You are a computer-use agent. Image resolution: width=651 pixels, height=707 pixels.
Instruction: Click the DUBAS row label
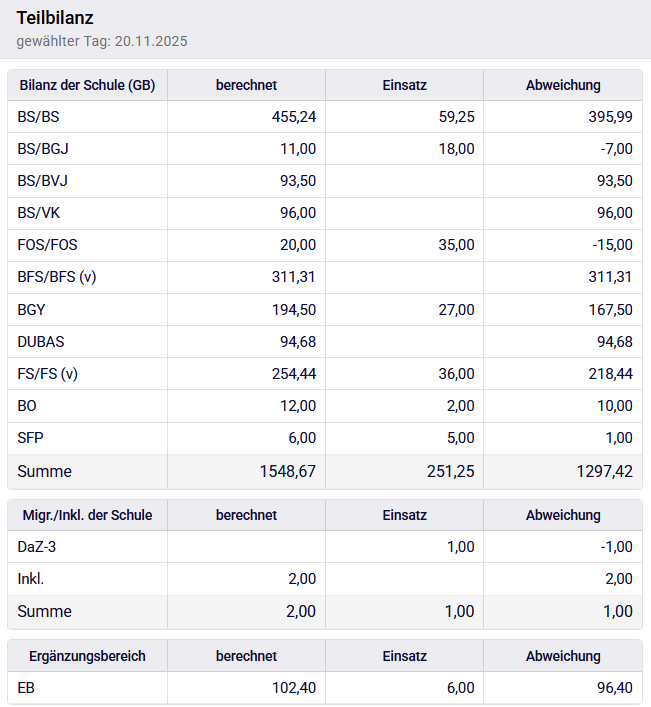(x=41, y=342)
